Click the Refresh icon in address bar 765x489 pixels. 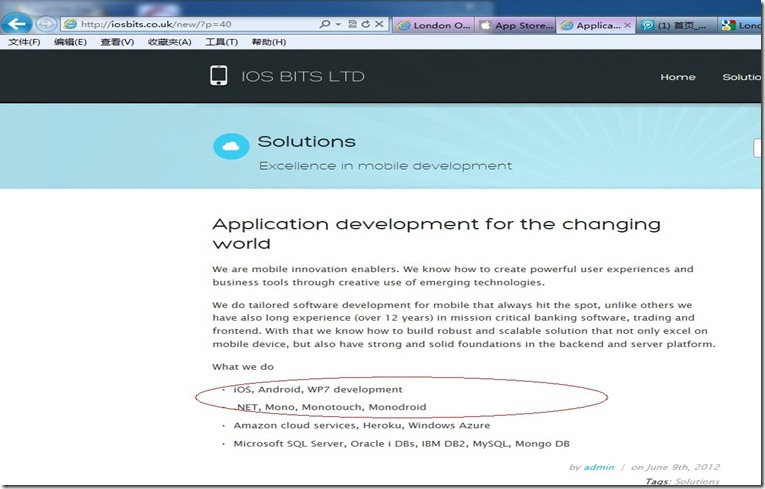click(x=365, y=24)
